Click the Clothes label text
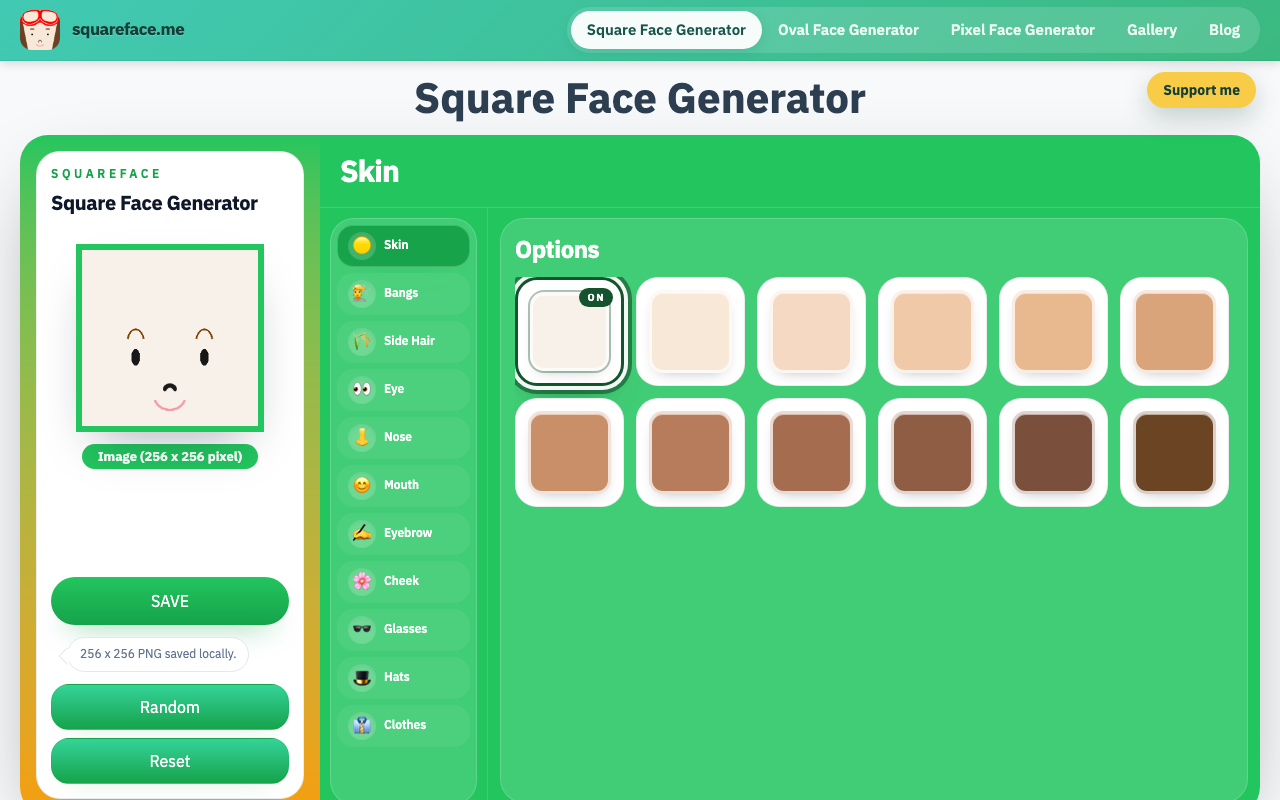 [x=405, y=725]
